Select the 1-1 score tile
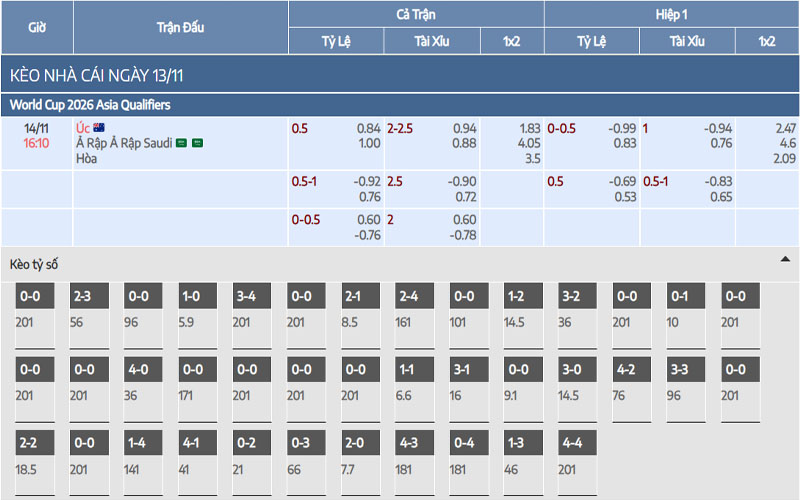Screen dimensions: 800x500 (x=408, y=369)
